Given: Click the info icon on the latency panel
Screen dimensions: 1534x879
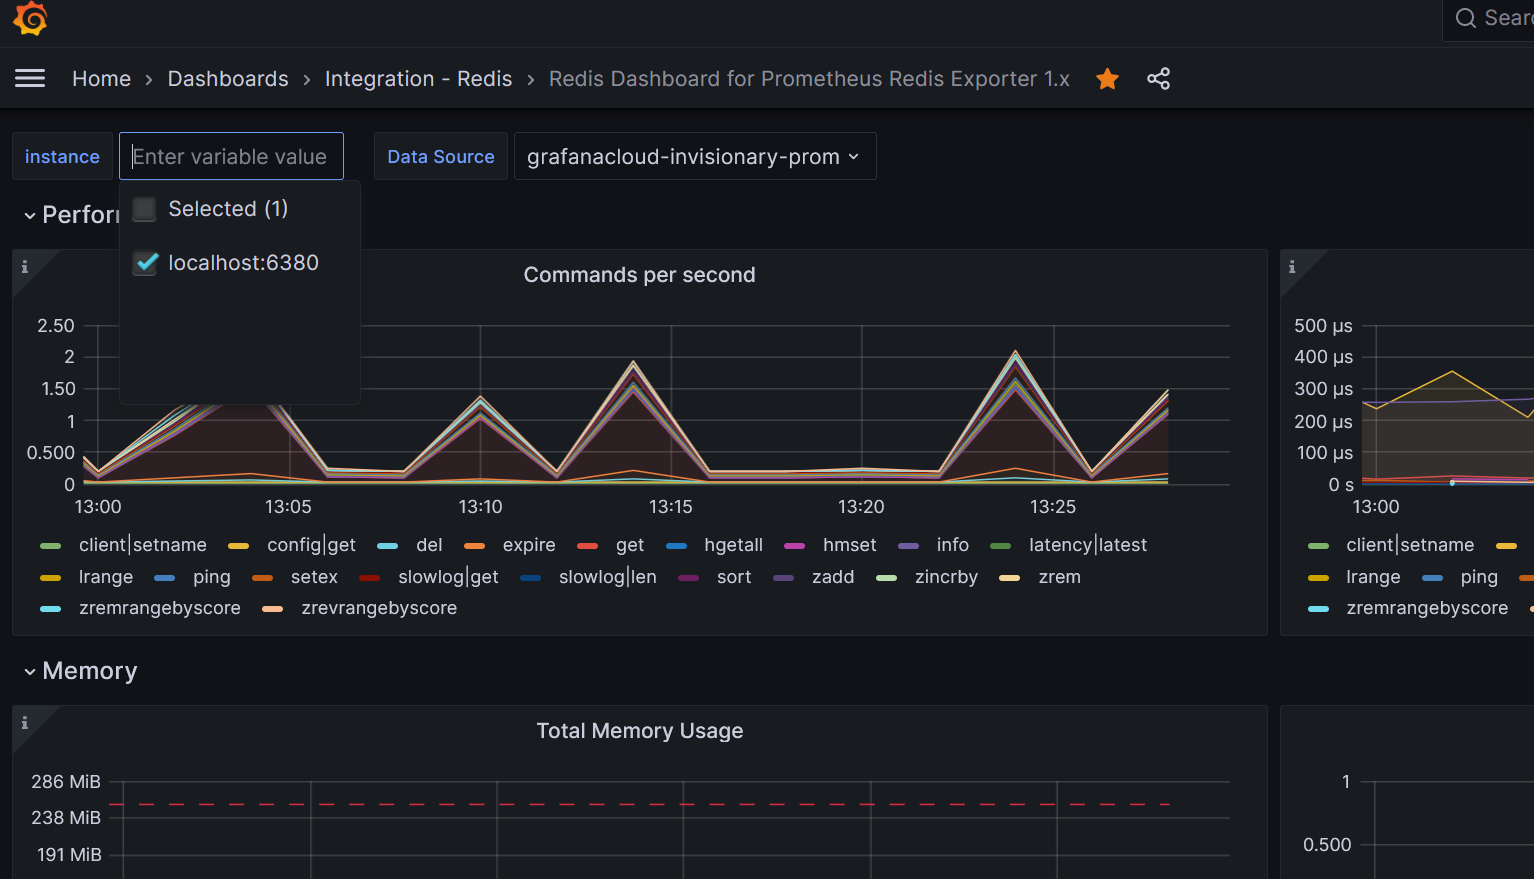Looking at the screenshot, I should coord(1291,265).
